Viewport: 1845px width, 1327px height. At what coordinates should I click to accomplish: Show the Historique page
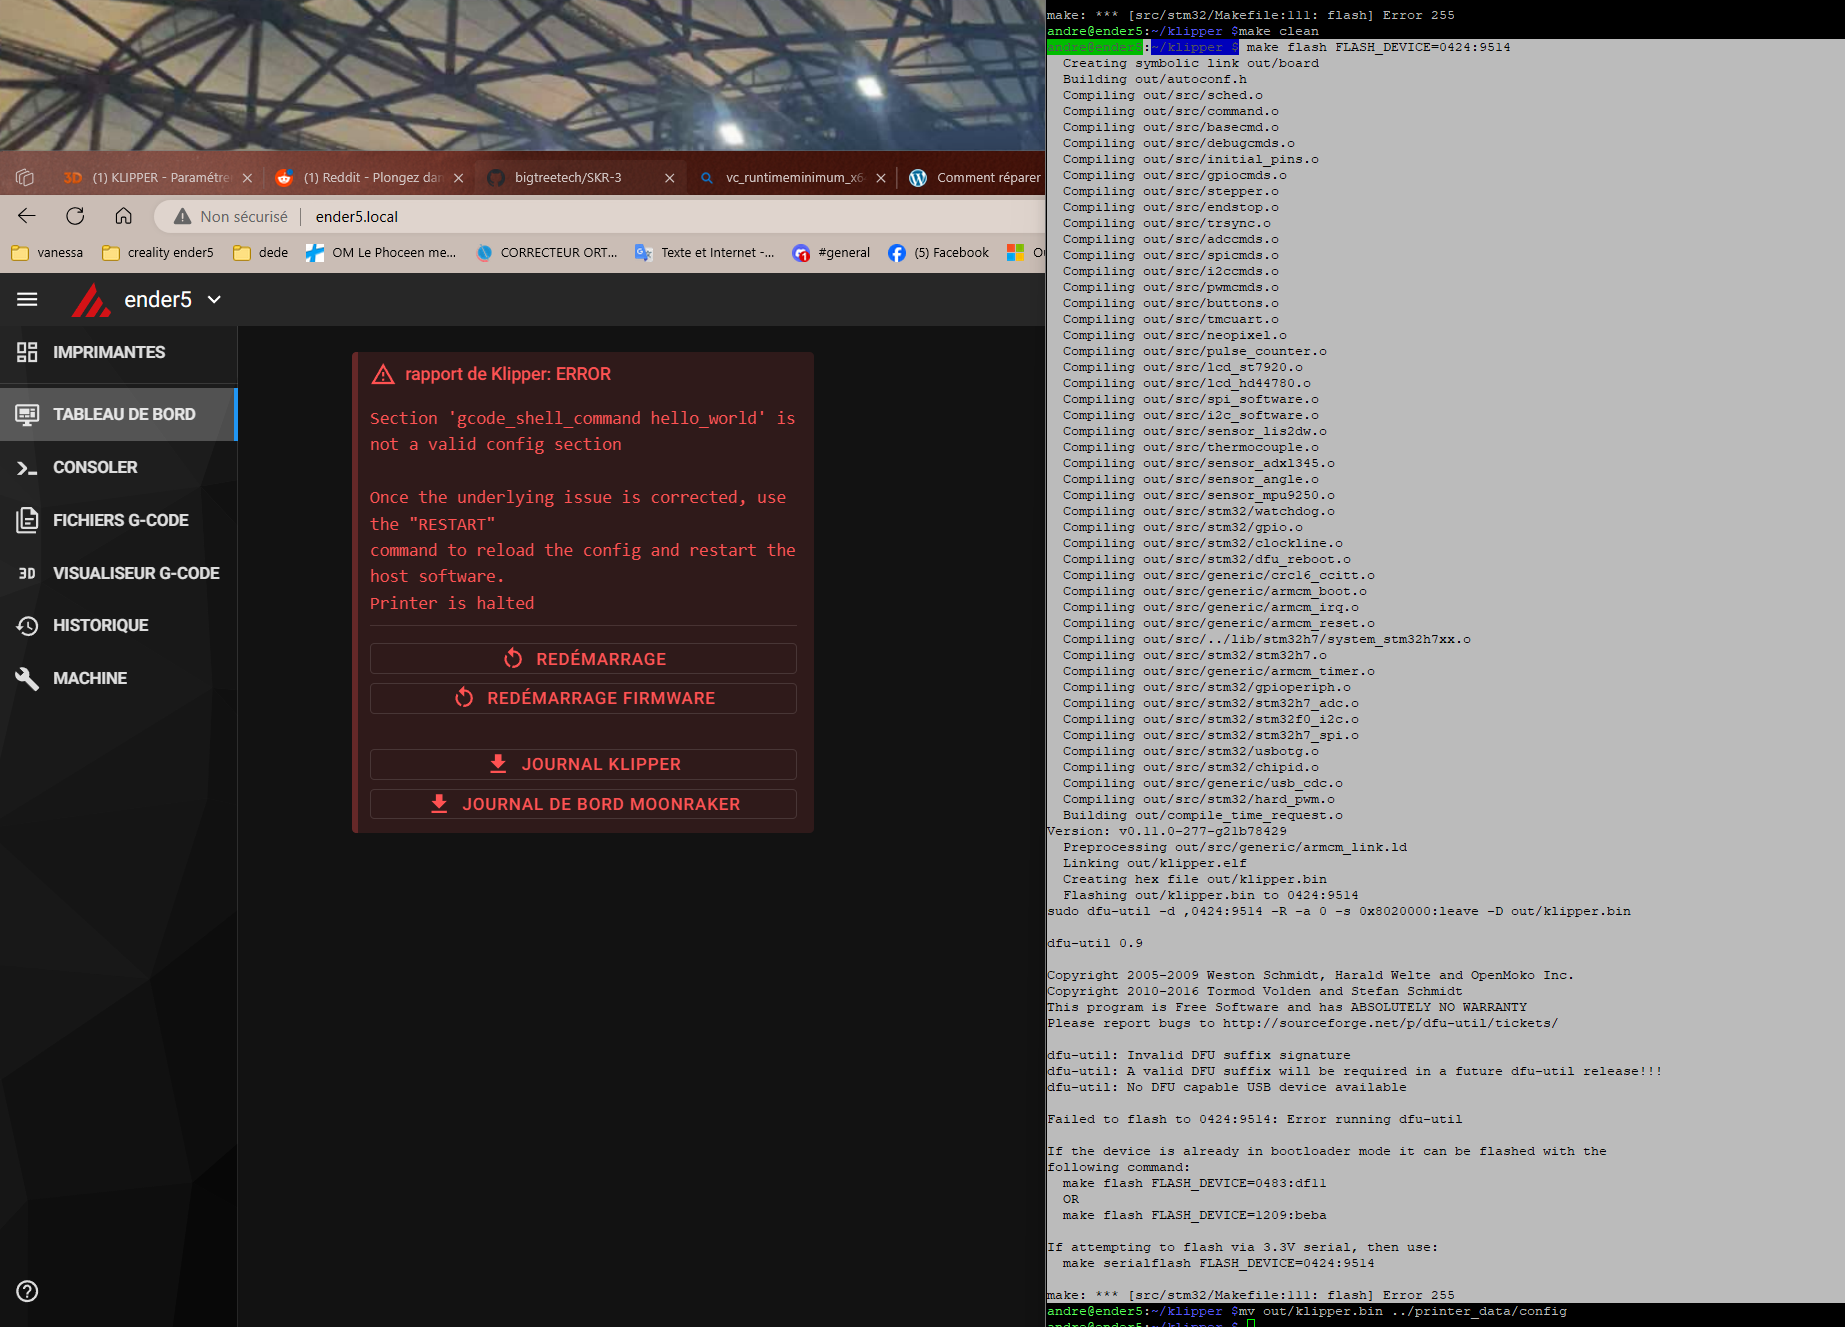[118, 625]
